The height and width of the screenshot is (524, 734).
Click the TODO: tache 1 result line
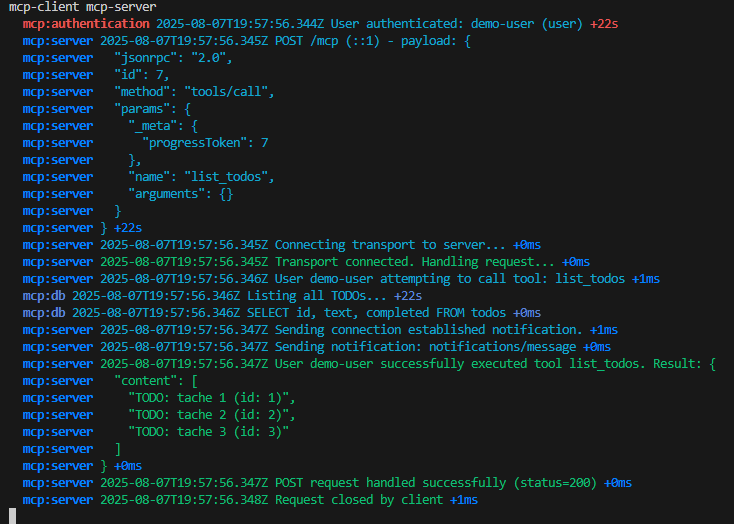212,398
